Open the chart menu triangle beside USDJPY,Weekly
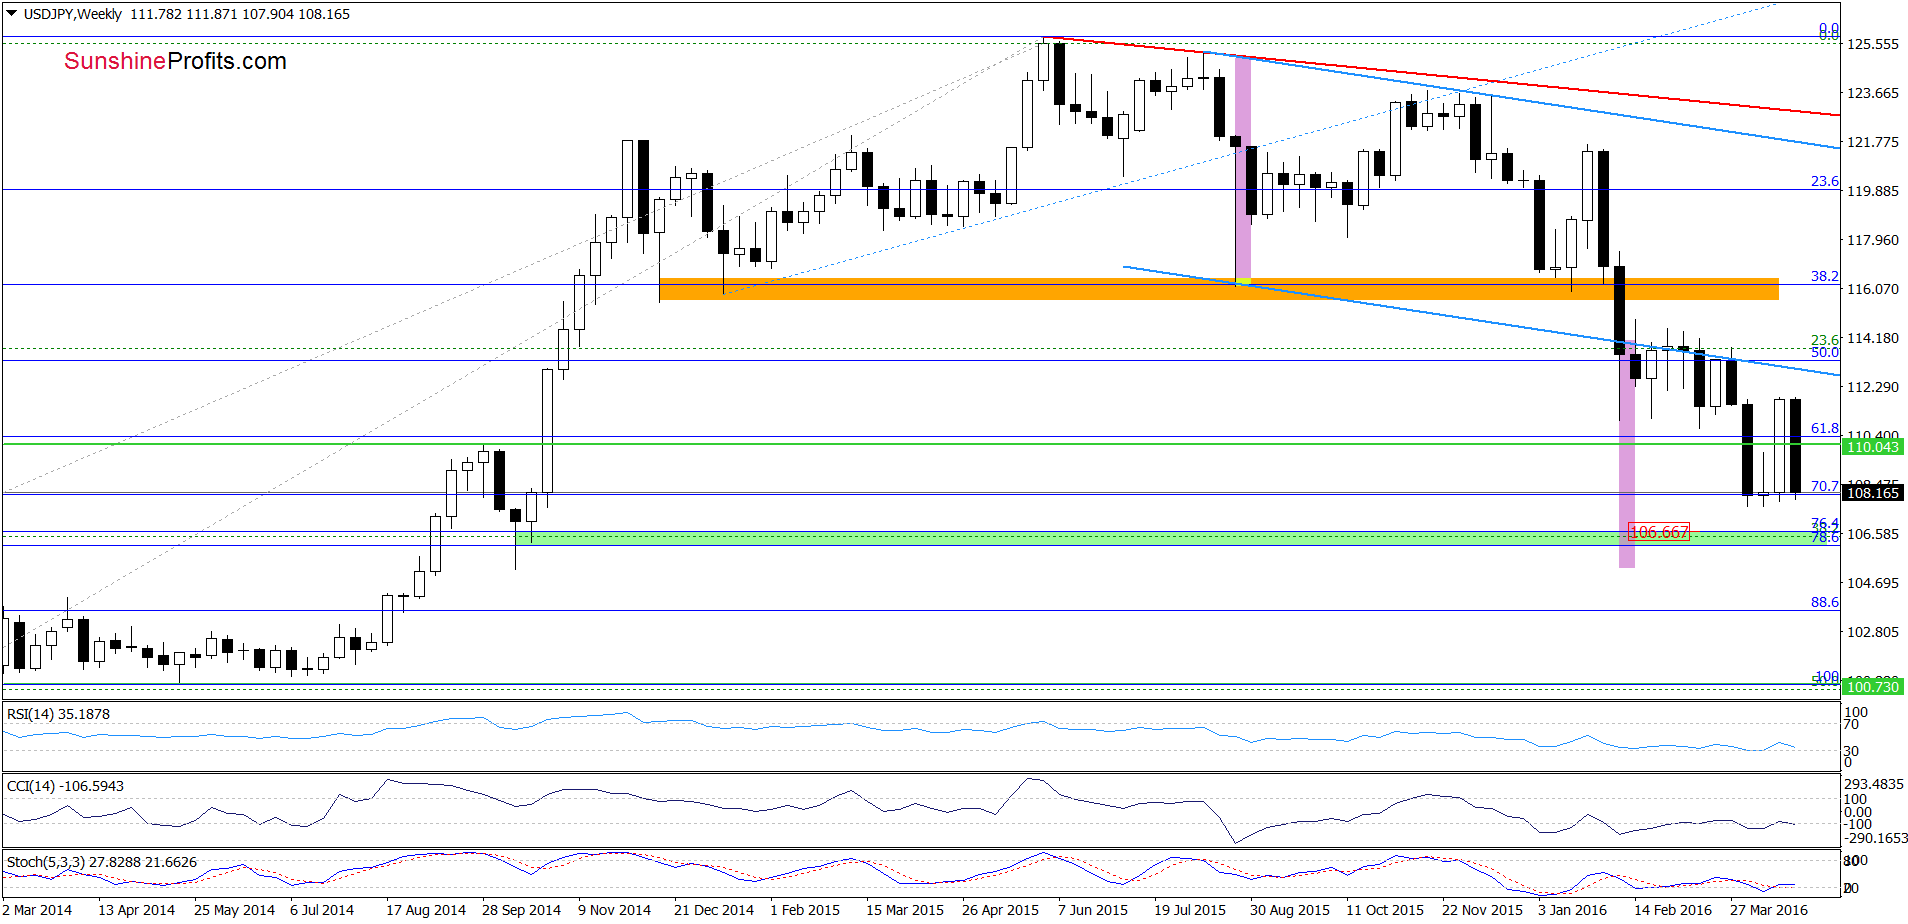The width and height of the screenshot is (1908, 924). (x=11, y=14)
